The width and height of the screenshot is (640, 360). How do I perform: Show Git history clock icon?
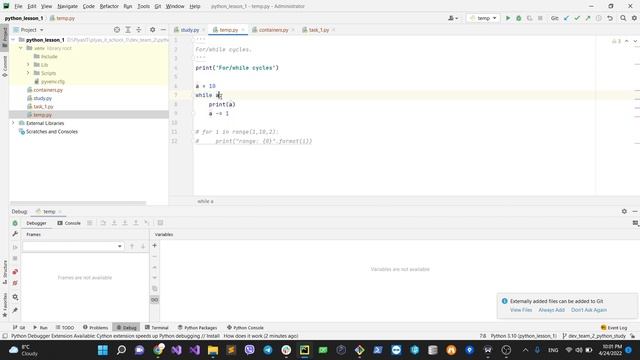[x=599, y=18]
